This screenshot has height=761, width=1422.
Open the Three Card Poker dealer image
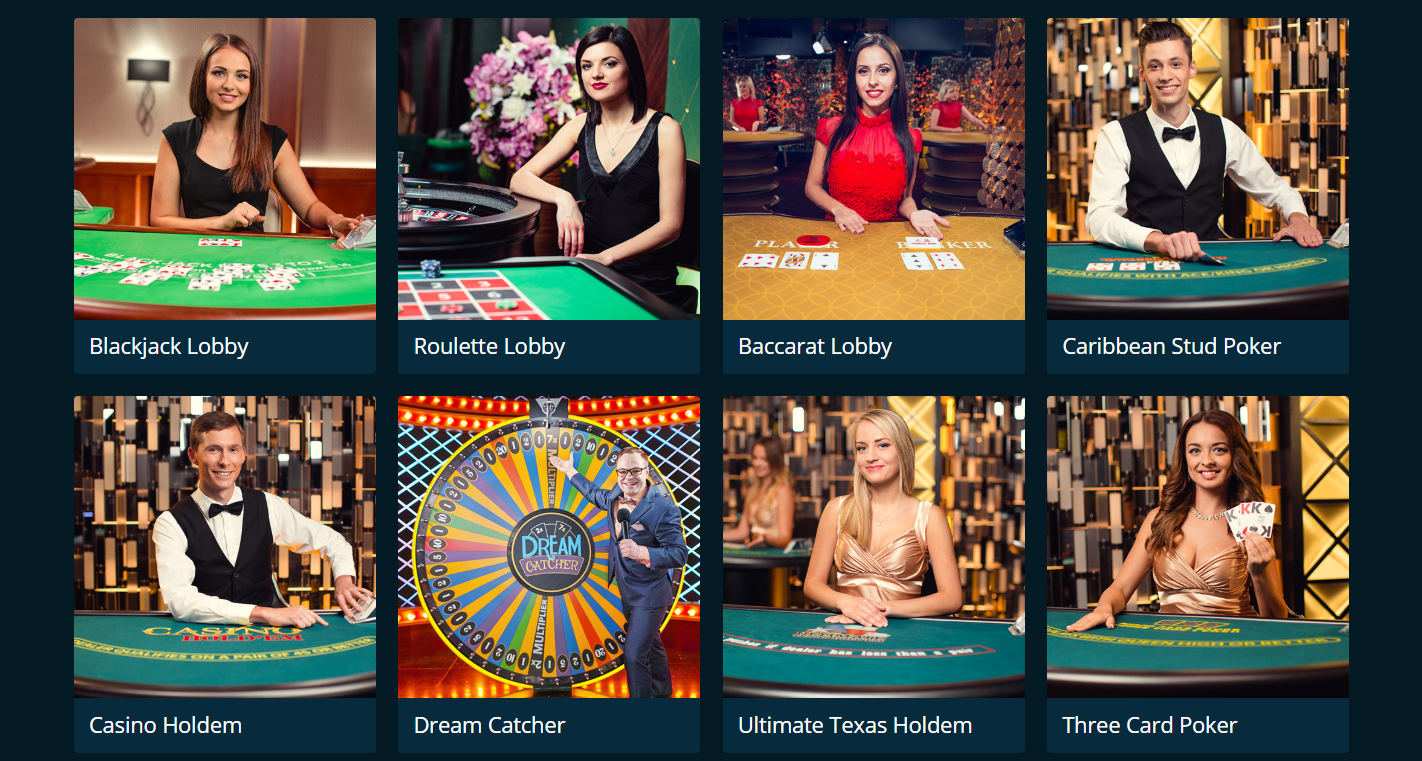coord(1198,547)
